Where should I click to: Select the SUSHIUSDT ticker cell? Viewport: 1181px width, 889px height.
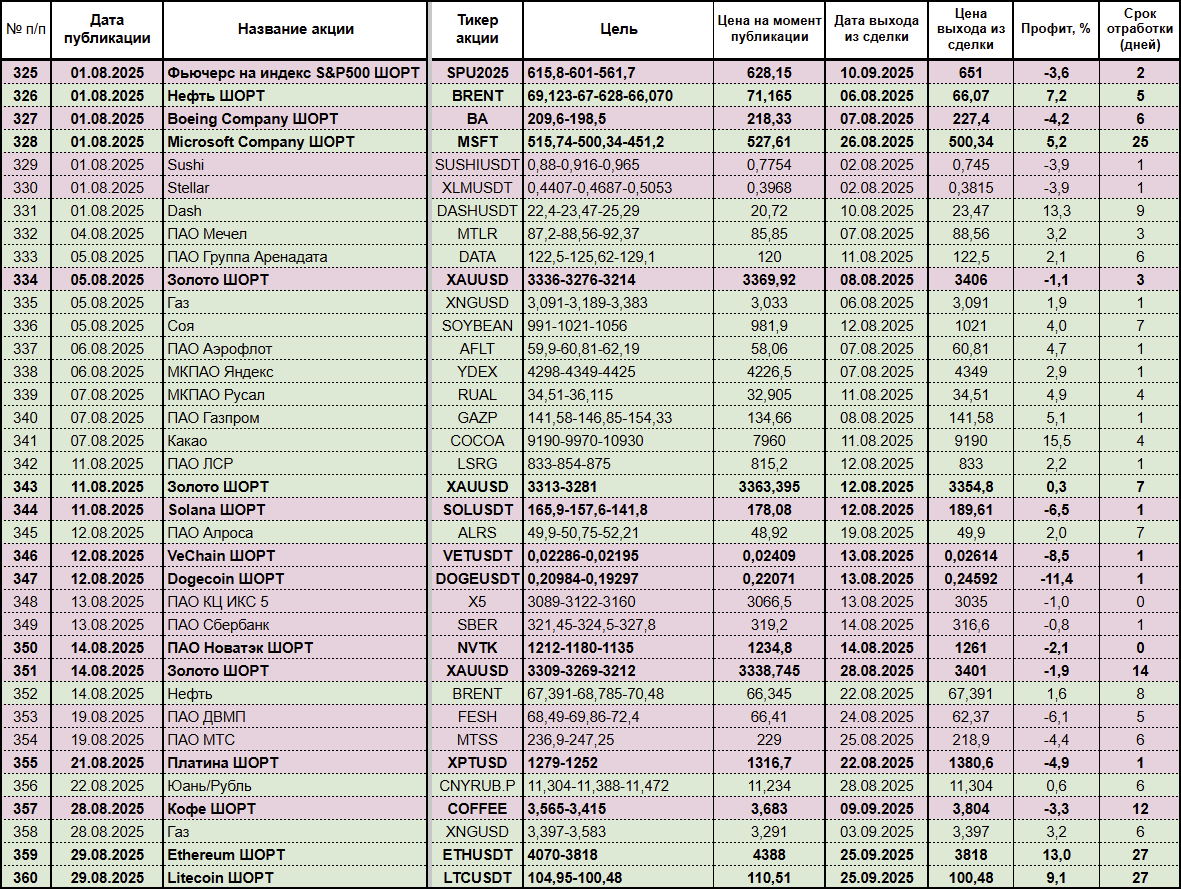coord(477,165)
